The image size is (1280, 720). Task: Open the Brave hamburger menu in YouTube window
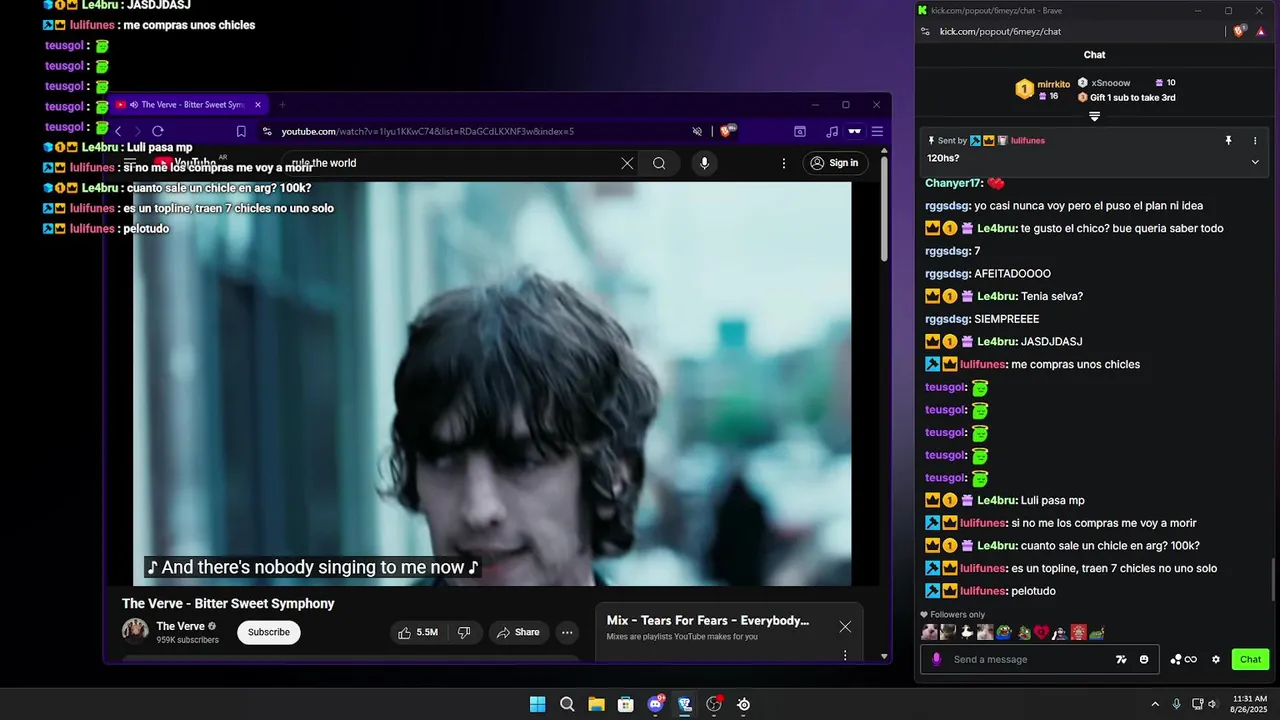point(877,131)
